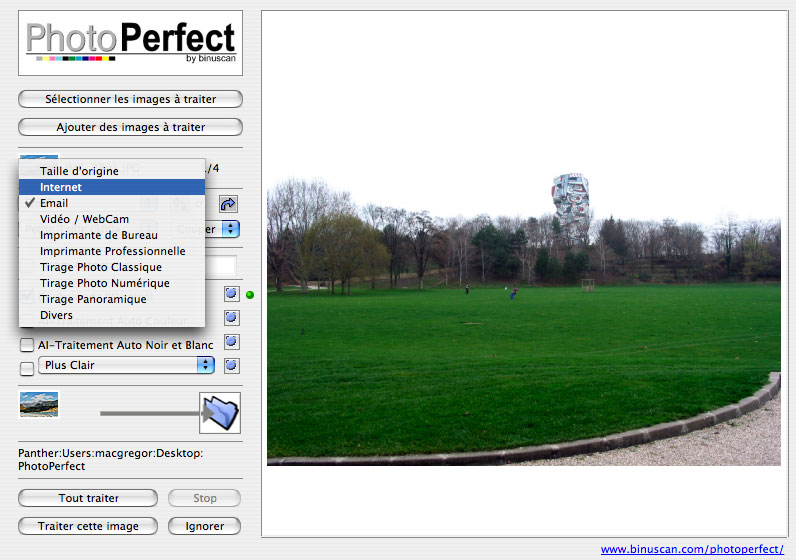Enable AI-Traitement Auto Noir et Blanc checkbox

pyautogui.click(x=27, y=345)
